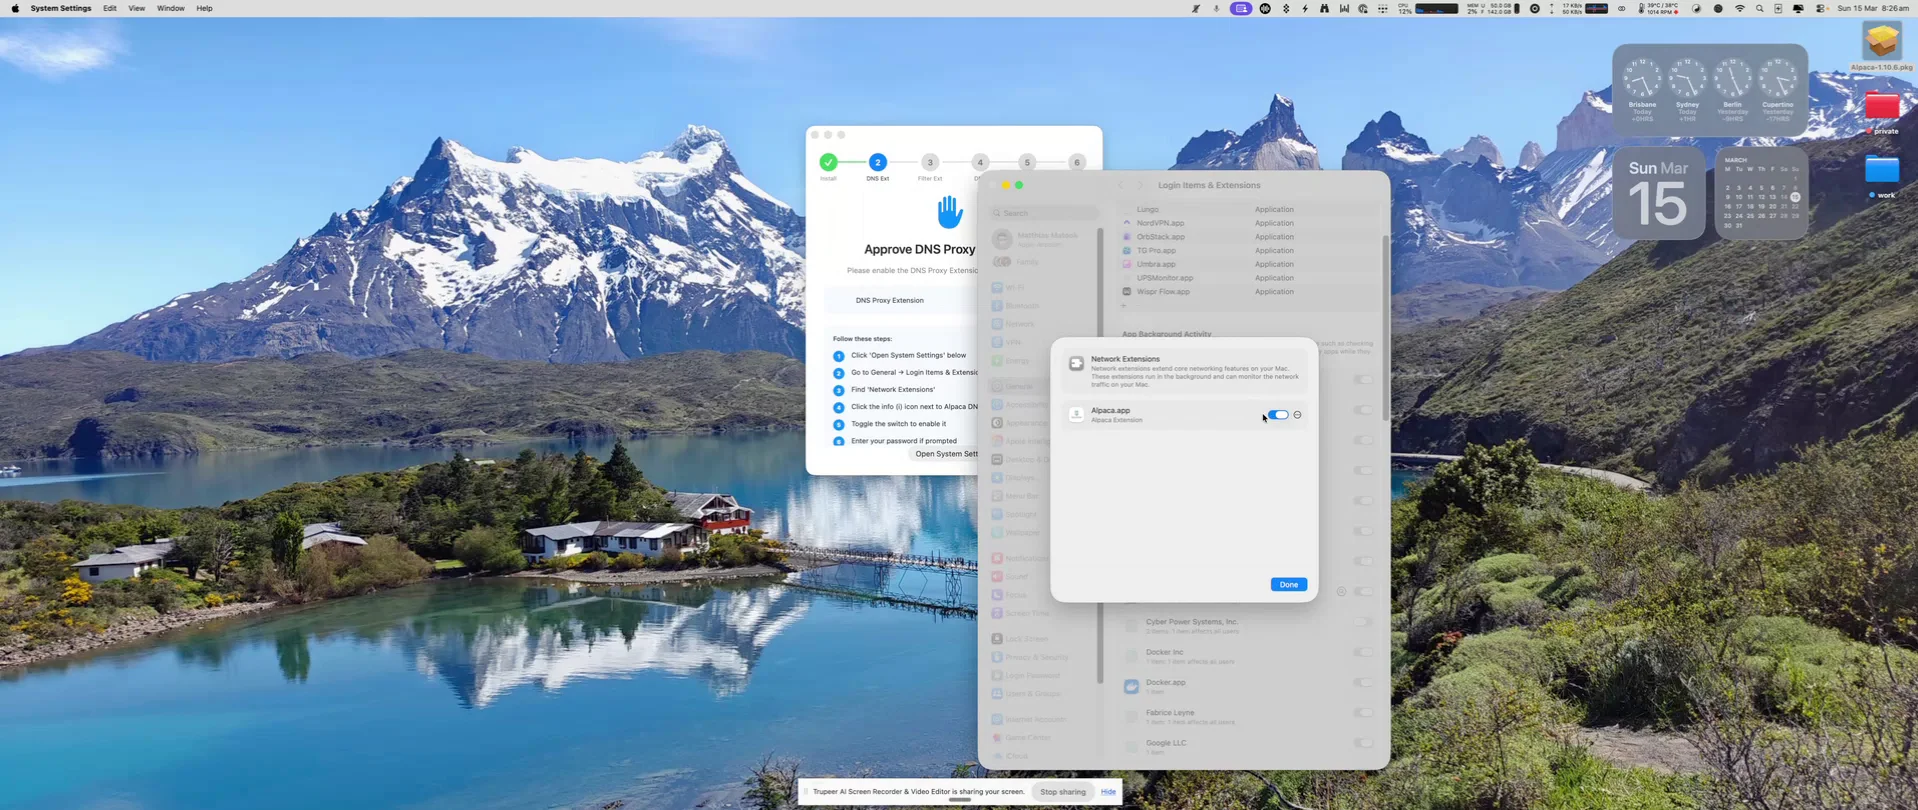Toggle the Docker.app background activity switch

1363,683
